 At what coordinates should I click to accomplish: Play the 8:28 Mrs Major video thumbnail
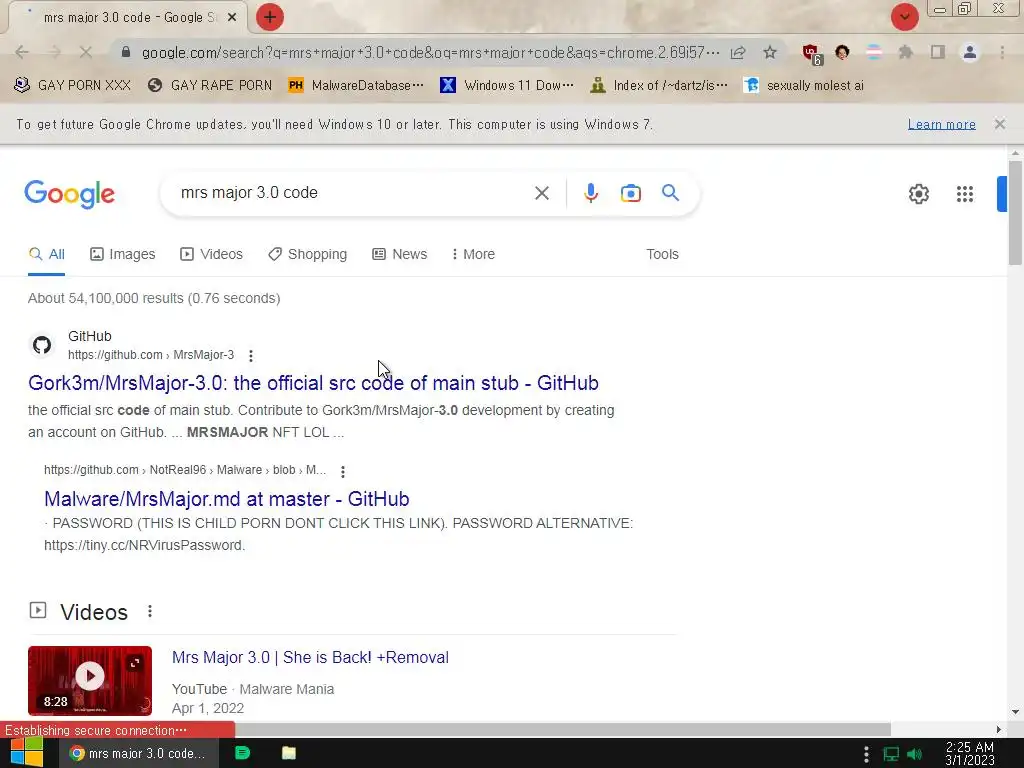[90, 680]
